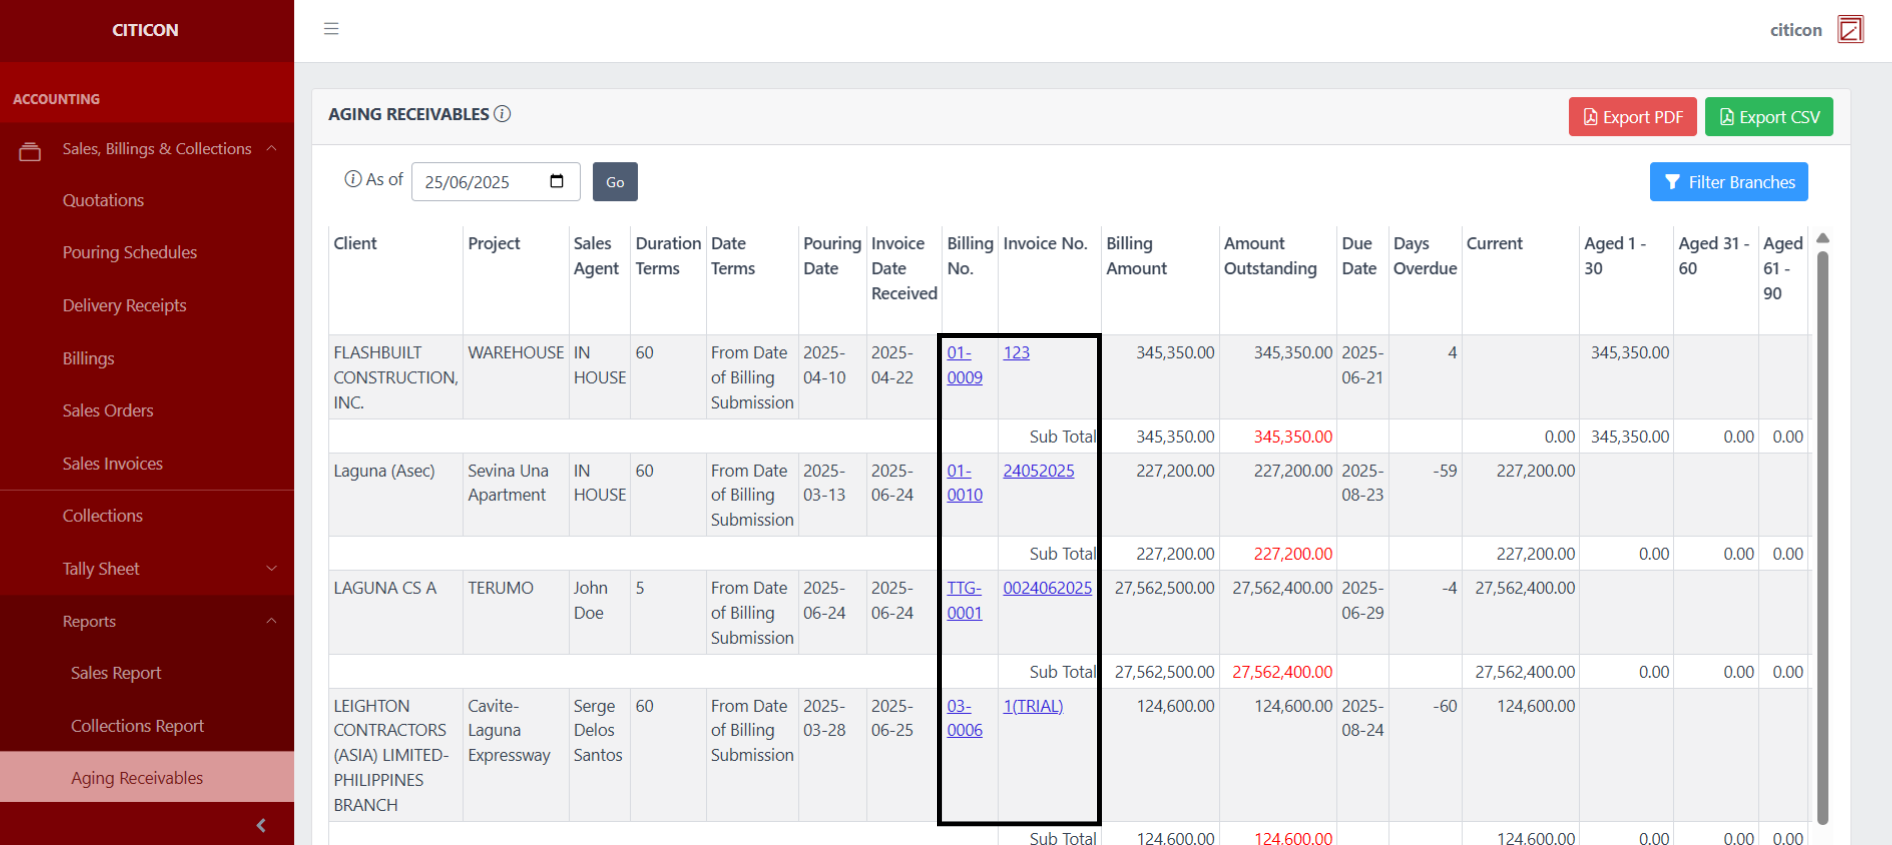Open the calendar picker in date field
Viewport: 1892px width, 845px height.
557,181
